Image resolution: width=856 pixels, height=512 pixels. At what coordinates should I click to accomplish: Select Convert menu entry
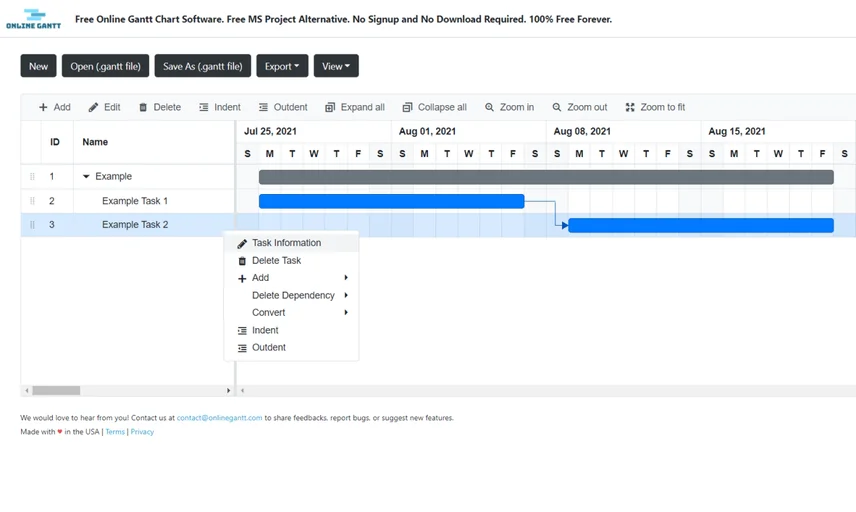click(292, 312)
